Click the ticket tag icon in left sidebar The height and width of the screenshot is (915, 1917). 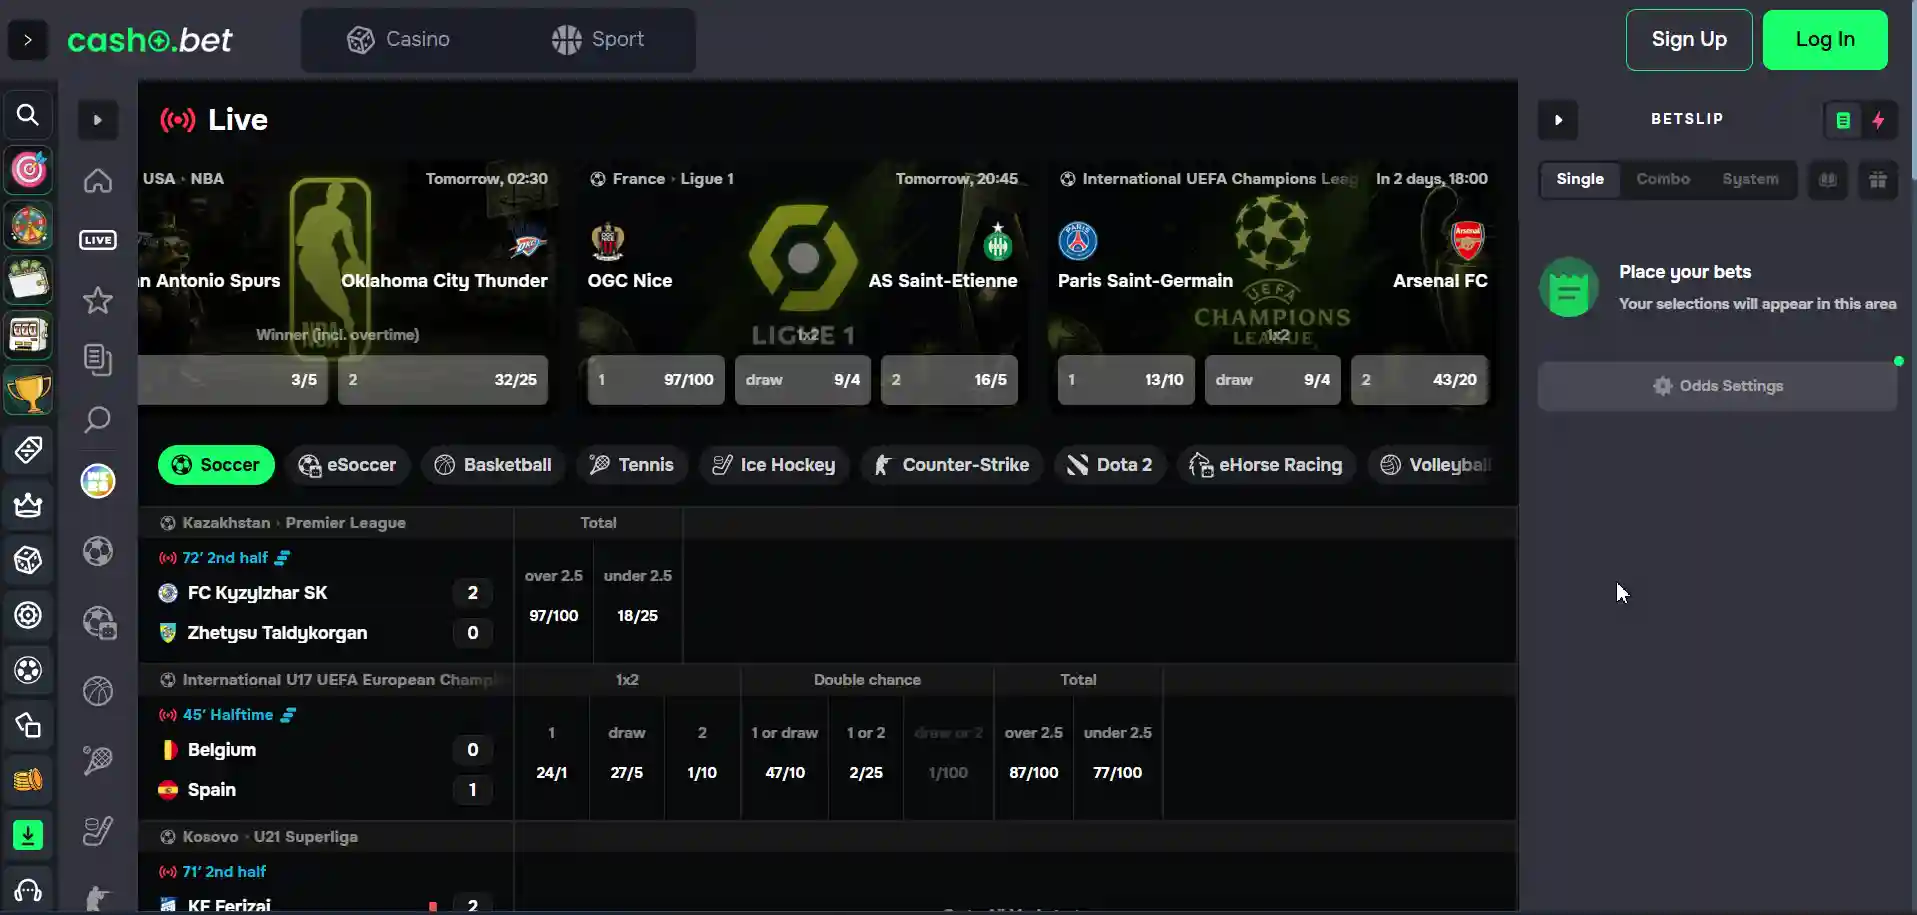28,449
